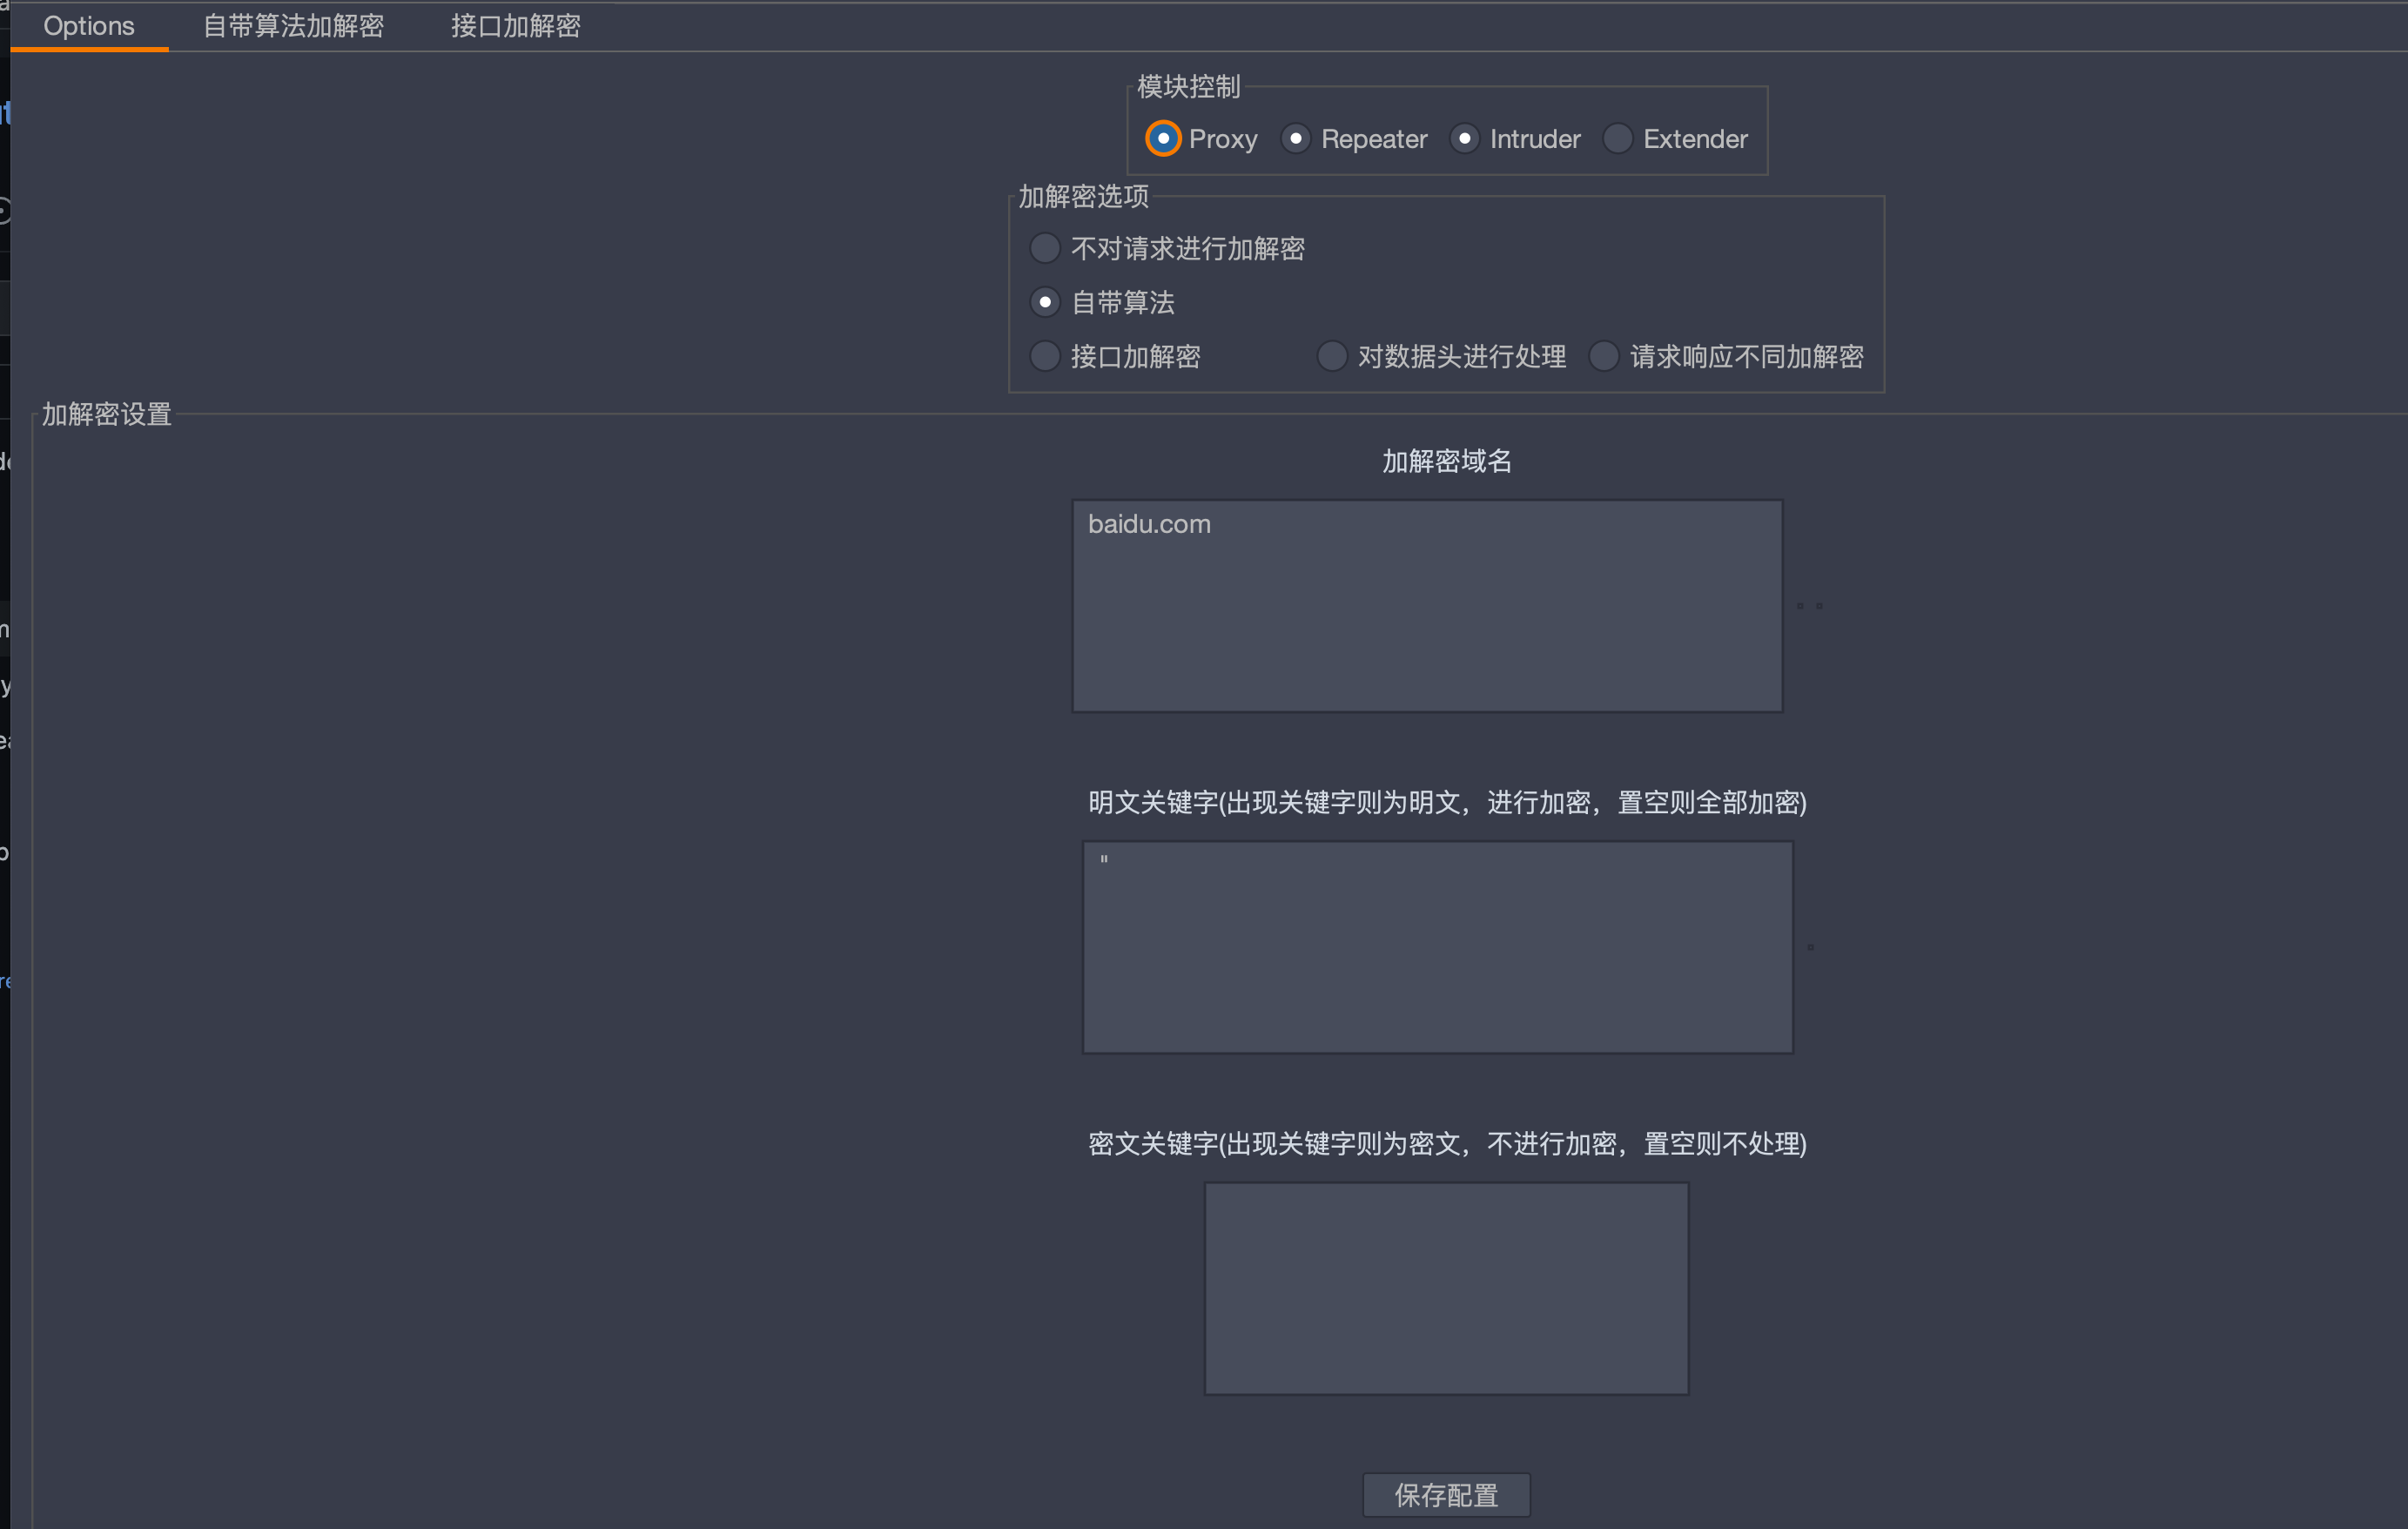Switch to the Options tab
The image size is (2408, 1529).
(88, 26)
